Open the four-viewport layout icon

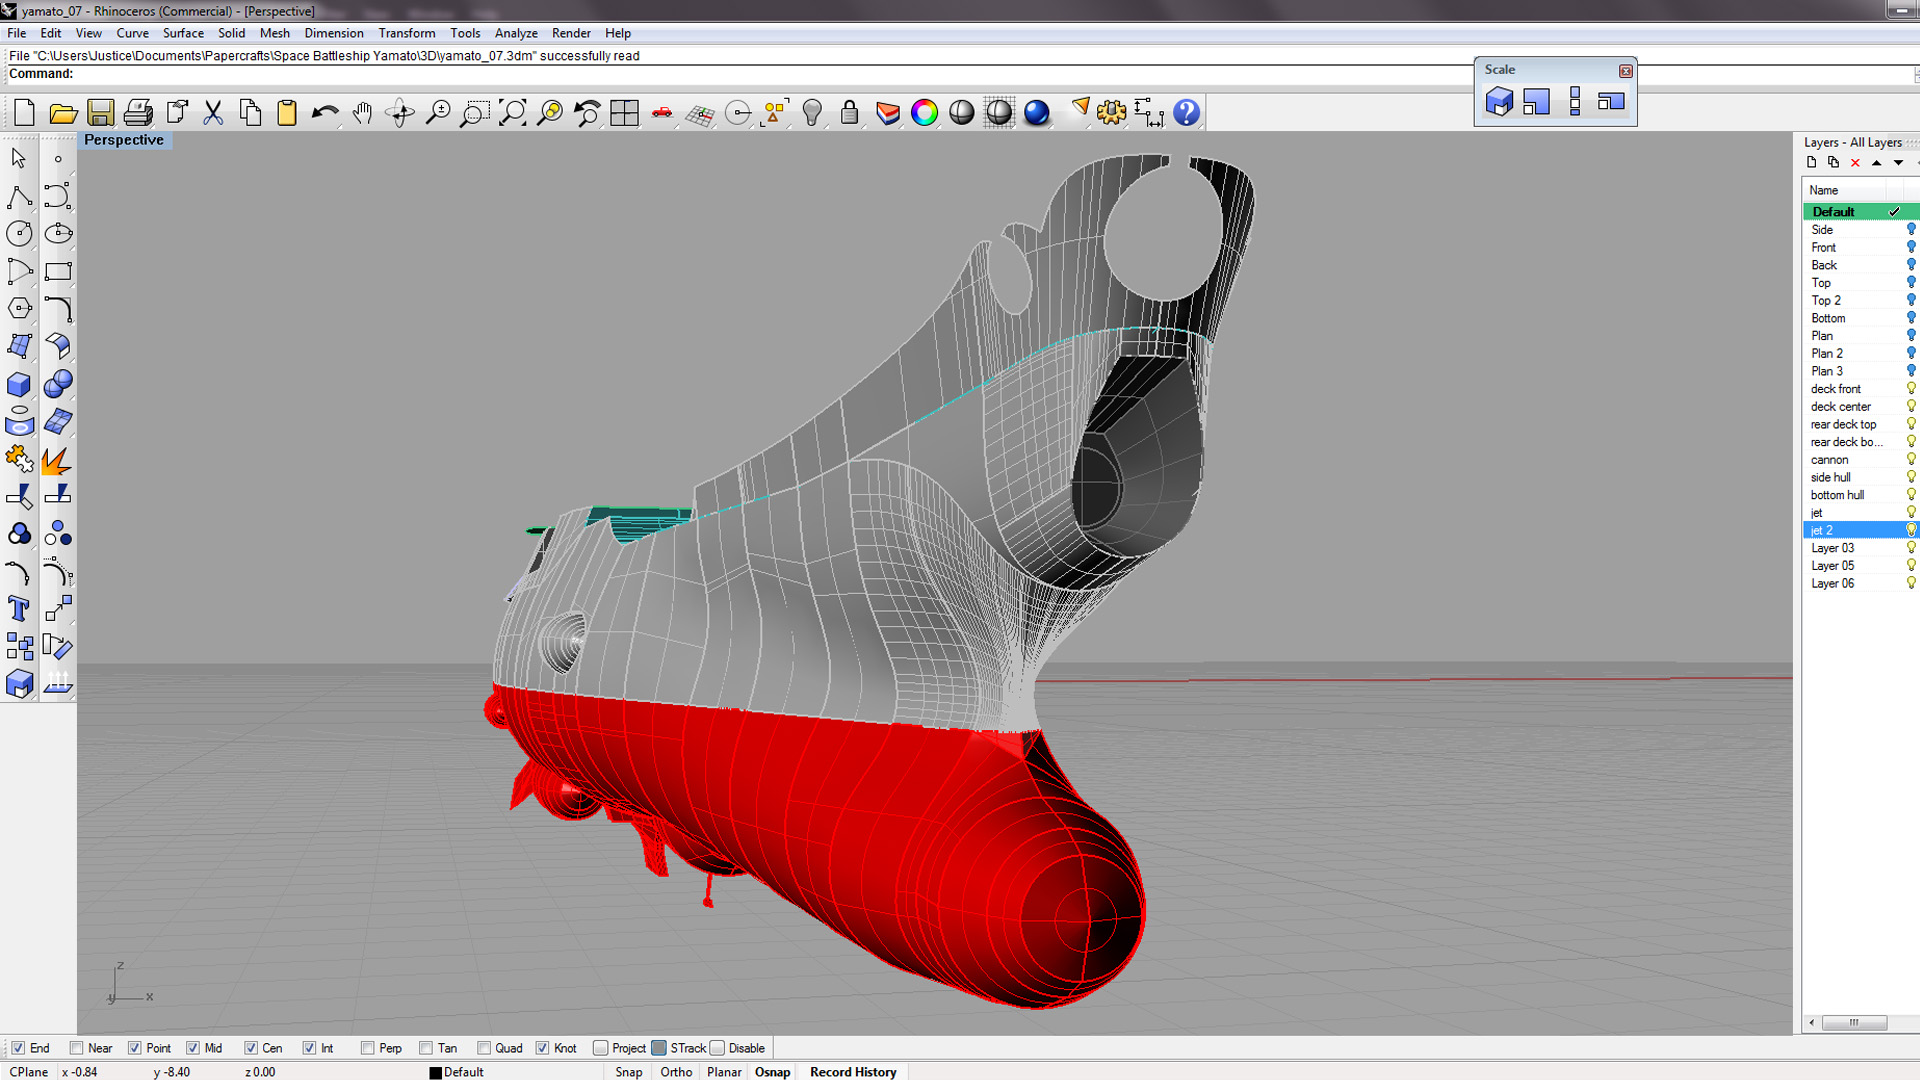(625, 112)
